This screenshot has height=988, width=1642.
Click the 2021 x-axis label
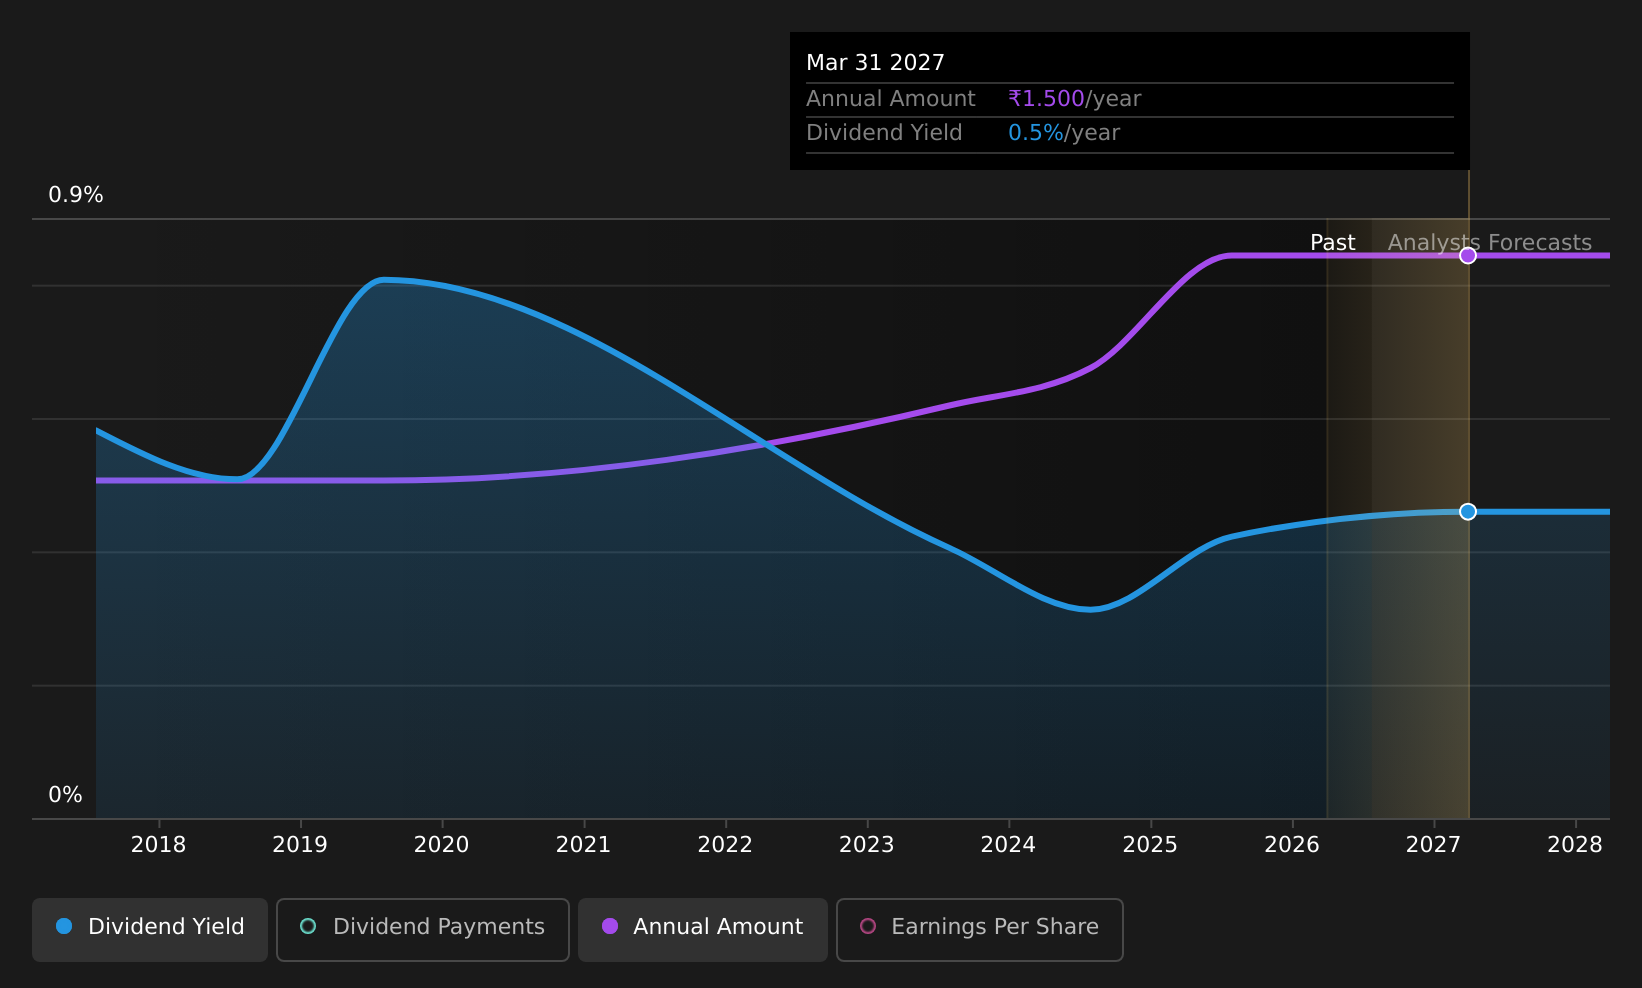coord(583,845)
